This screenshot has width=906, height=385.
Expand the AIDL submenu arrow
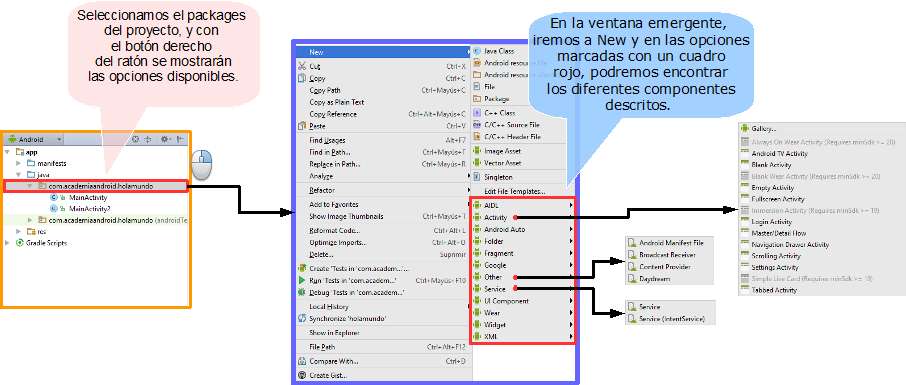[571, 205]
